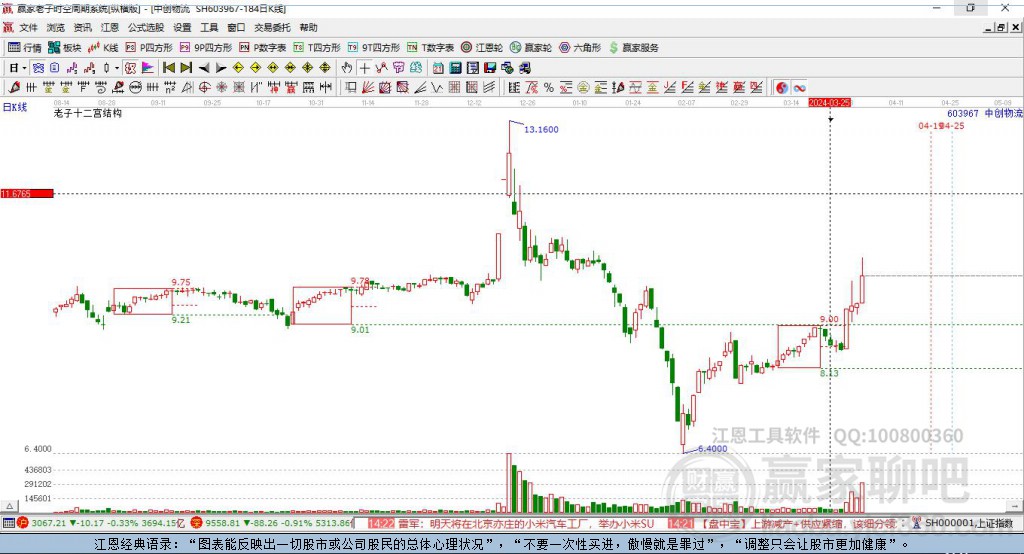Click the zigzag wave line tool

(437, 88)
